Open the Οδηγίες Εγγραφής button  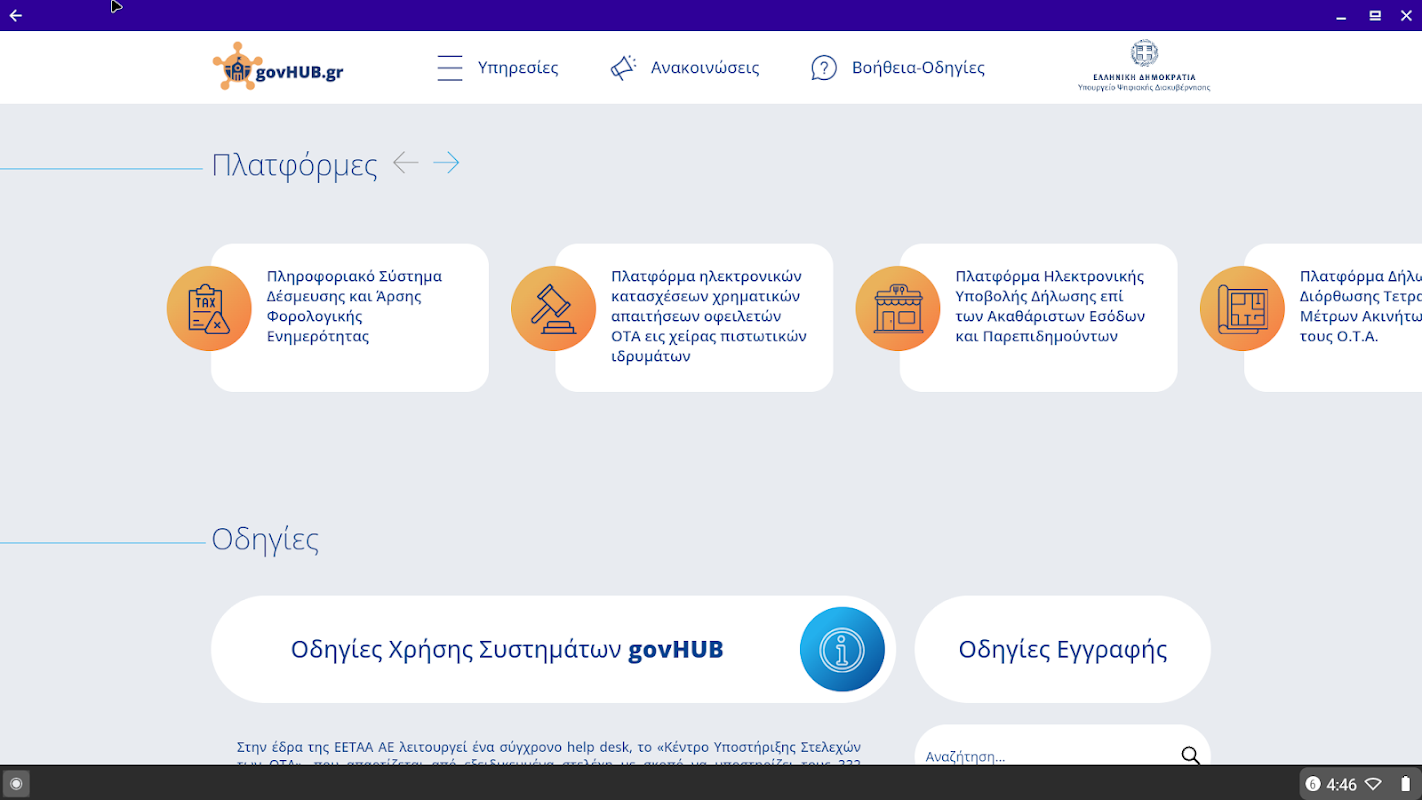[1062, 650]
